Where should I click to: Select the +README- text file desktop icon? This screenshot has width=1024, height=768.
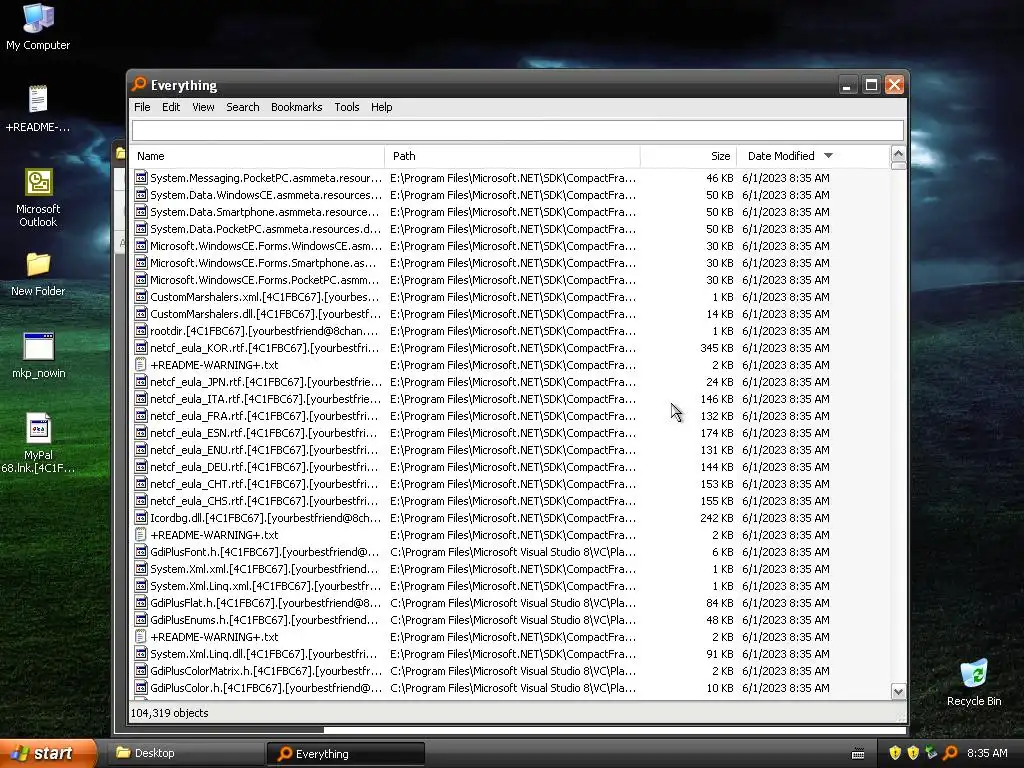pyautogui.click(x=38, y=108)
